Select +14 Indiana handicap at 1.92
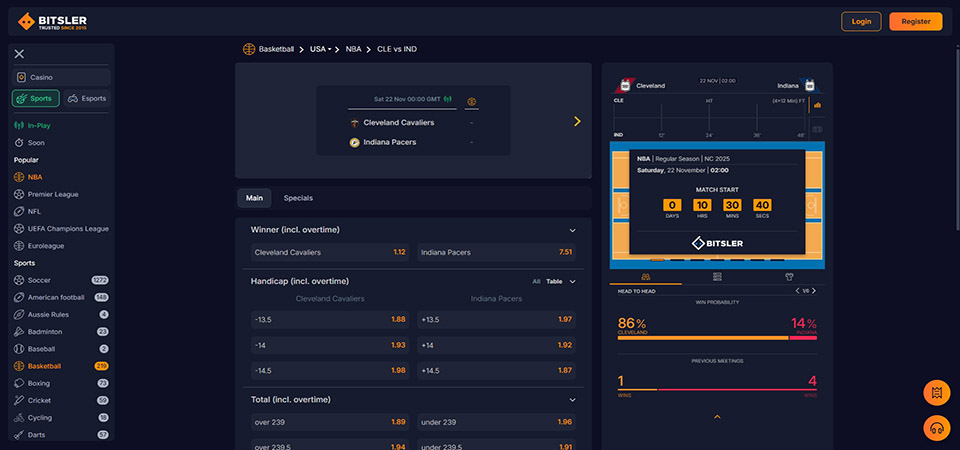The width and height of the screenshot is (960, 450). click(x=497, y=345)
